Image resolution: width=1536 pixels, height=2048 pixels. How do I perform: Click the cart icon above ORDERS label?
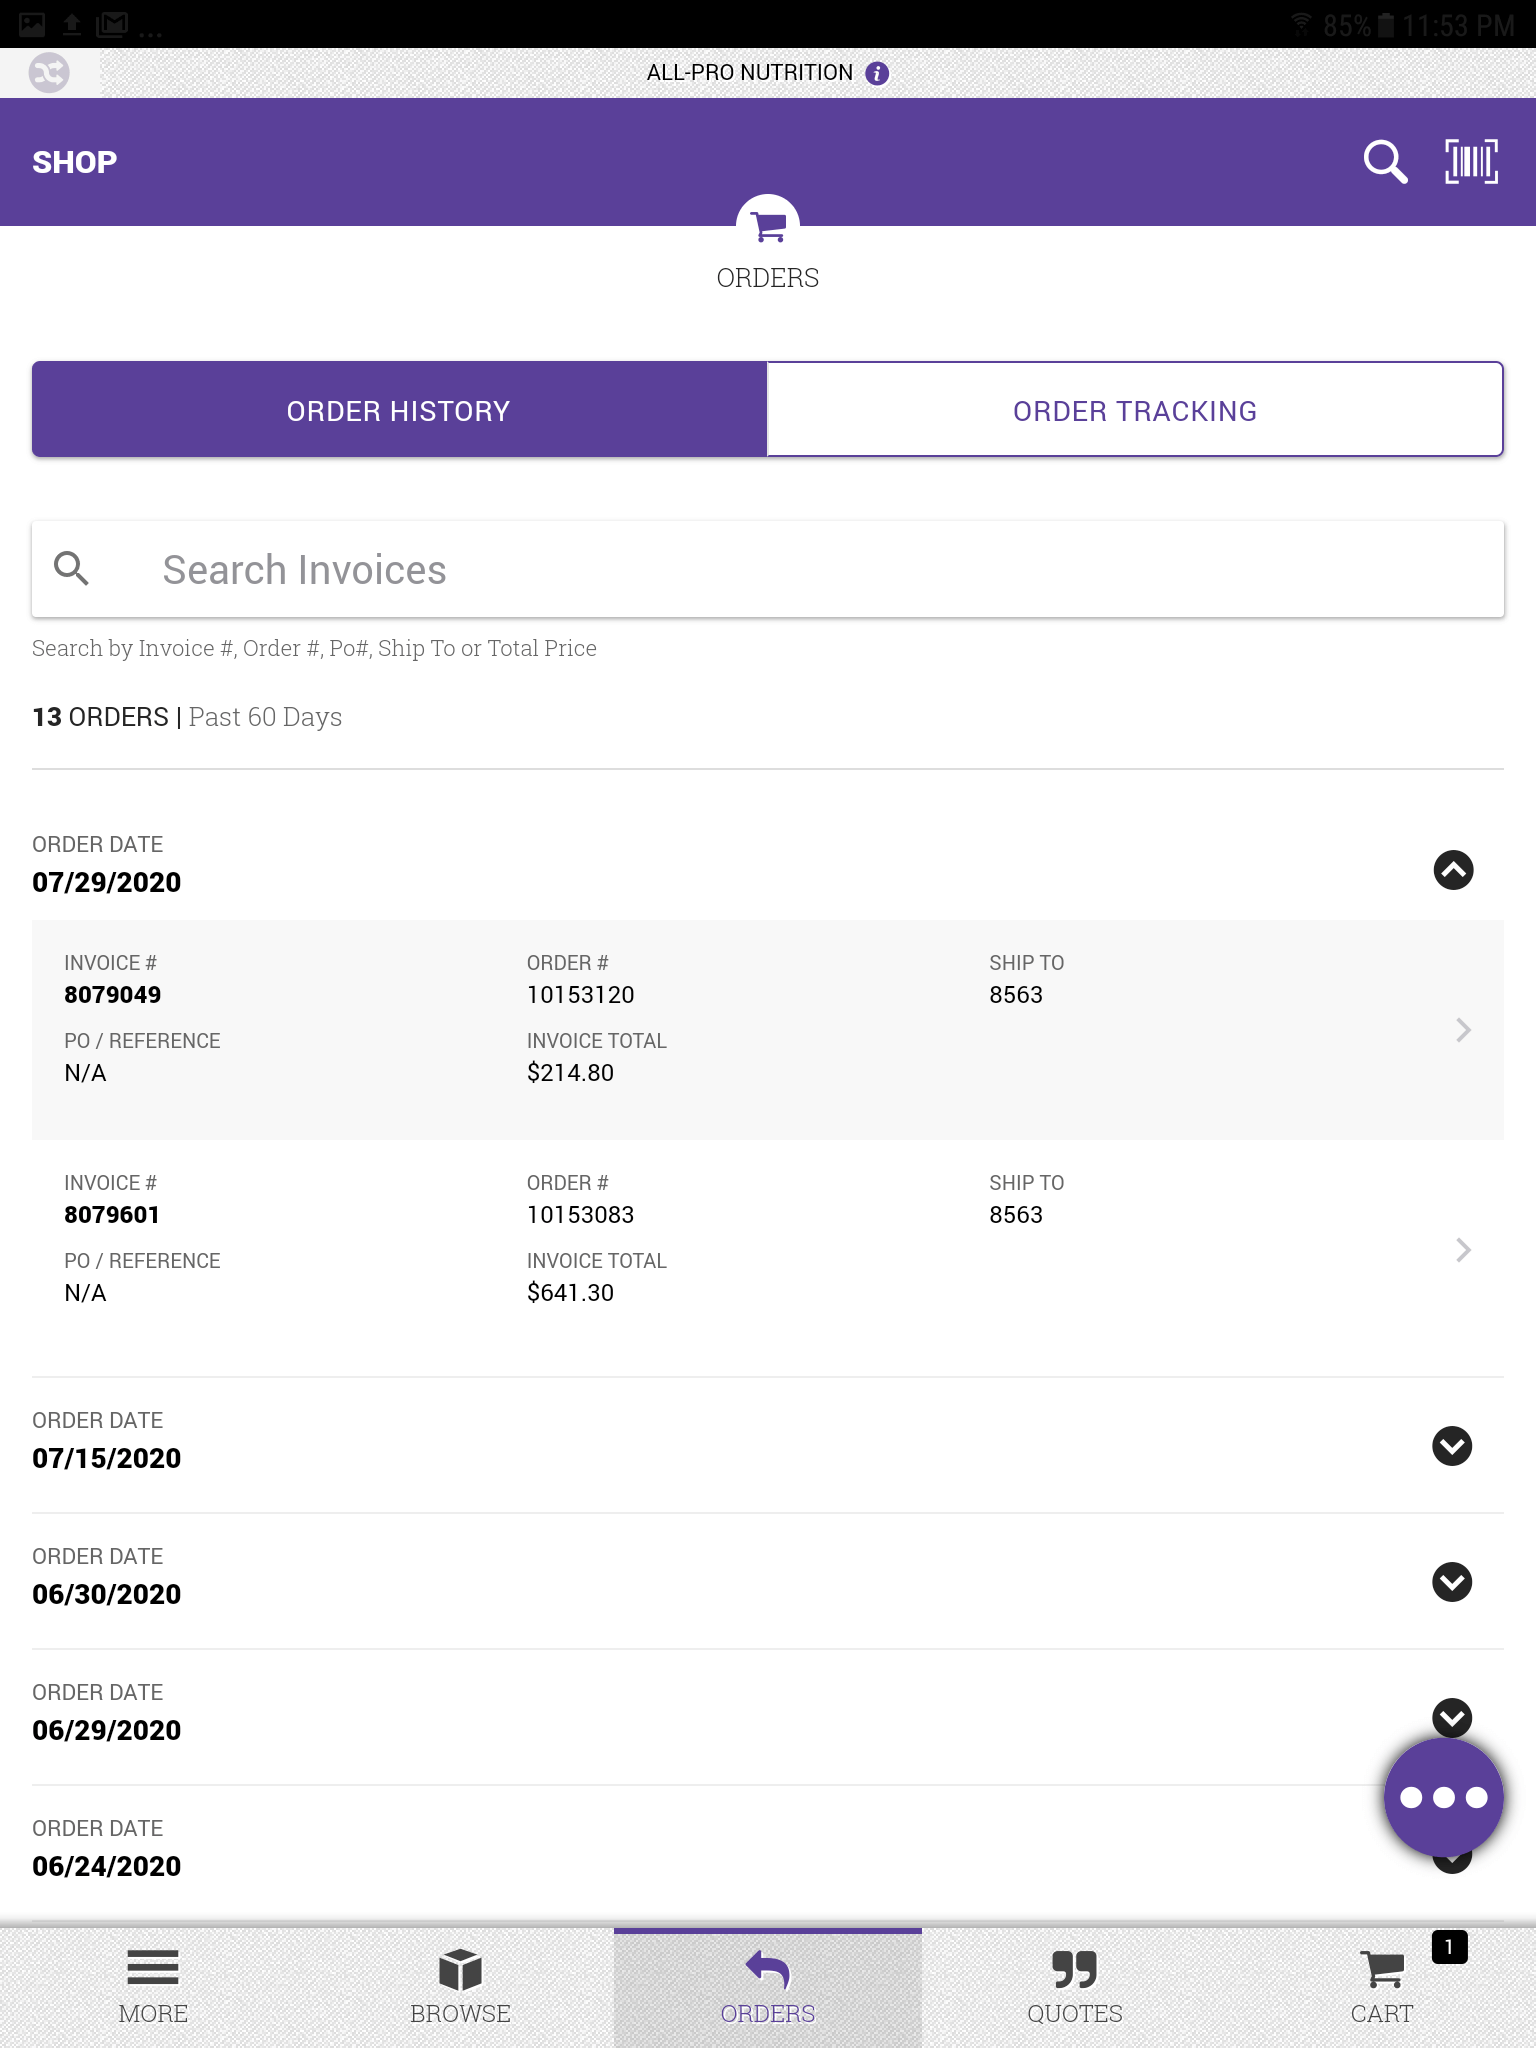click(767, 228)
